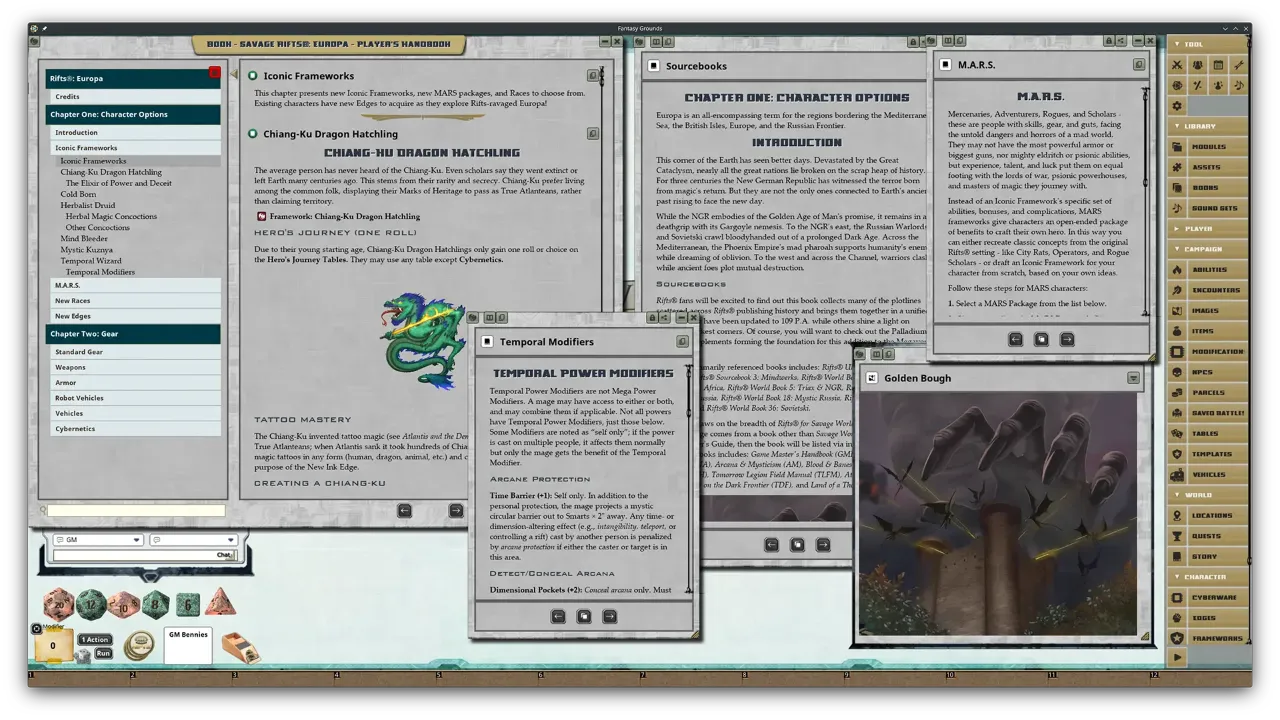Roll the d20 die
The image size is (1280, 720).
(58, 604)
